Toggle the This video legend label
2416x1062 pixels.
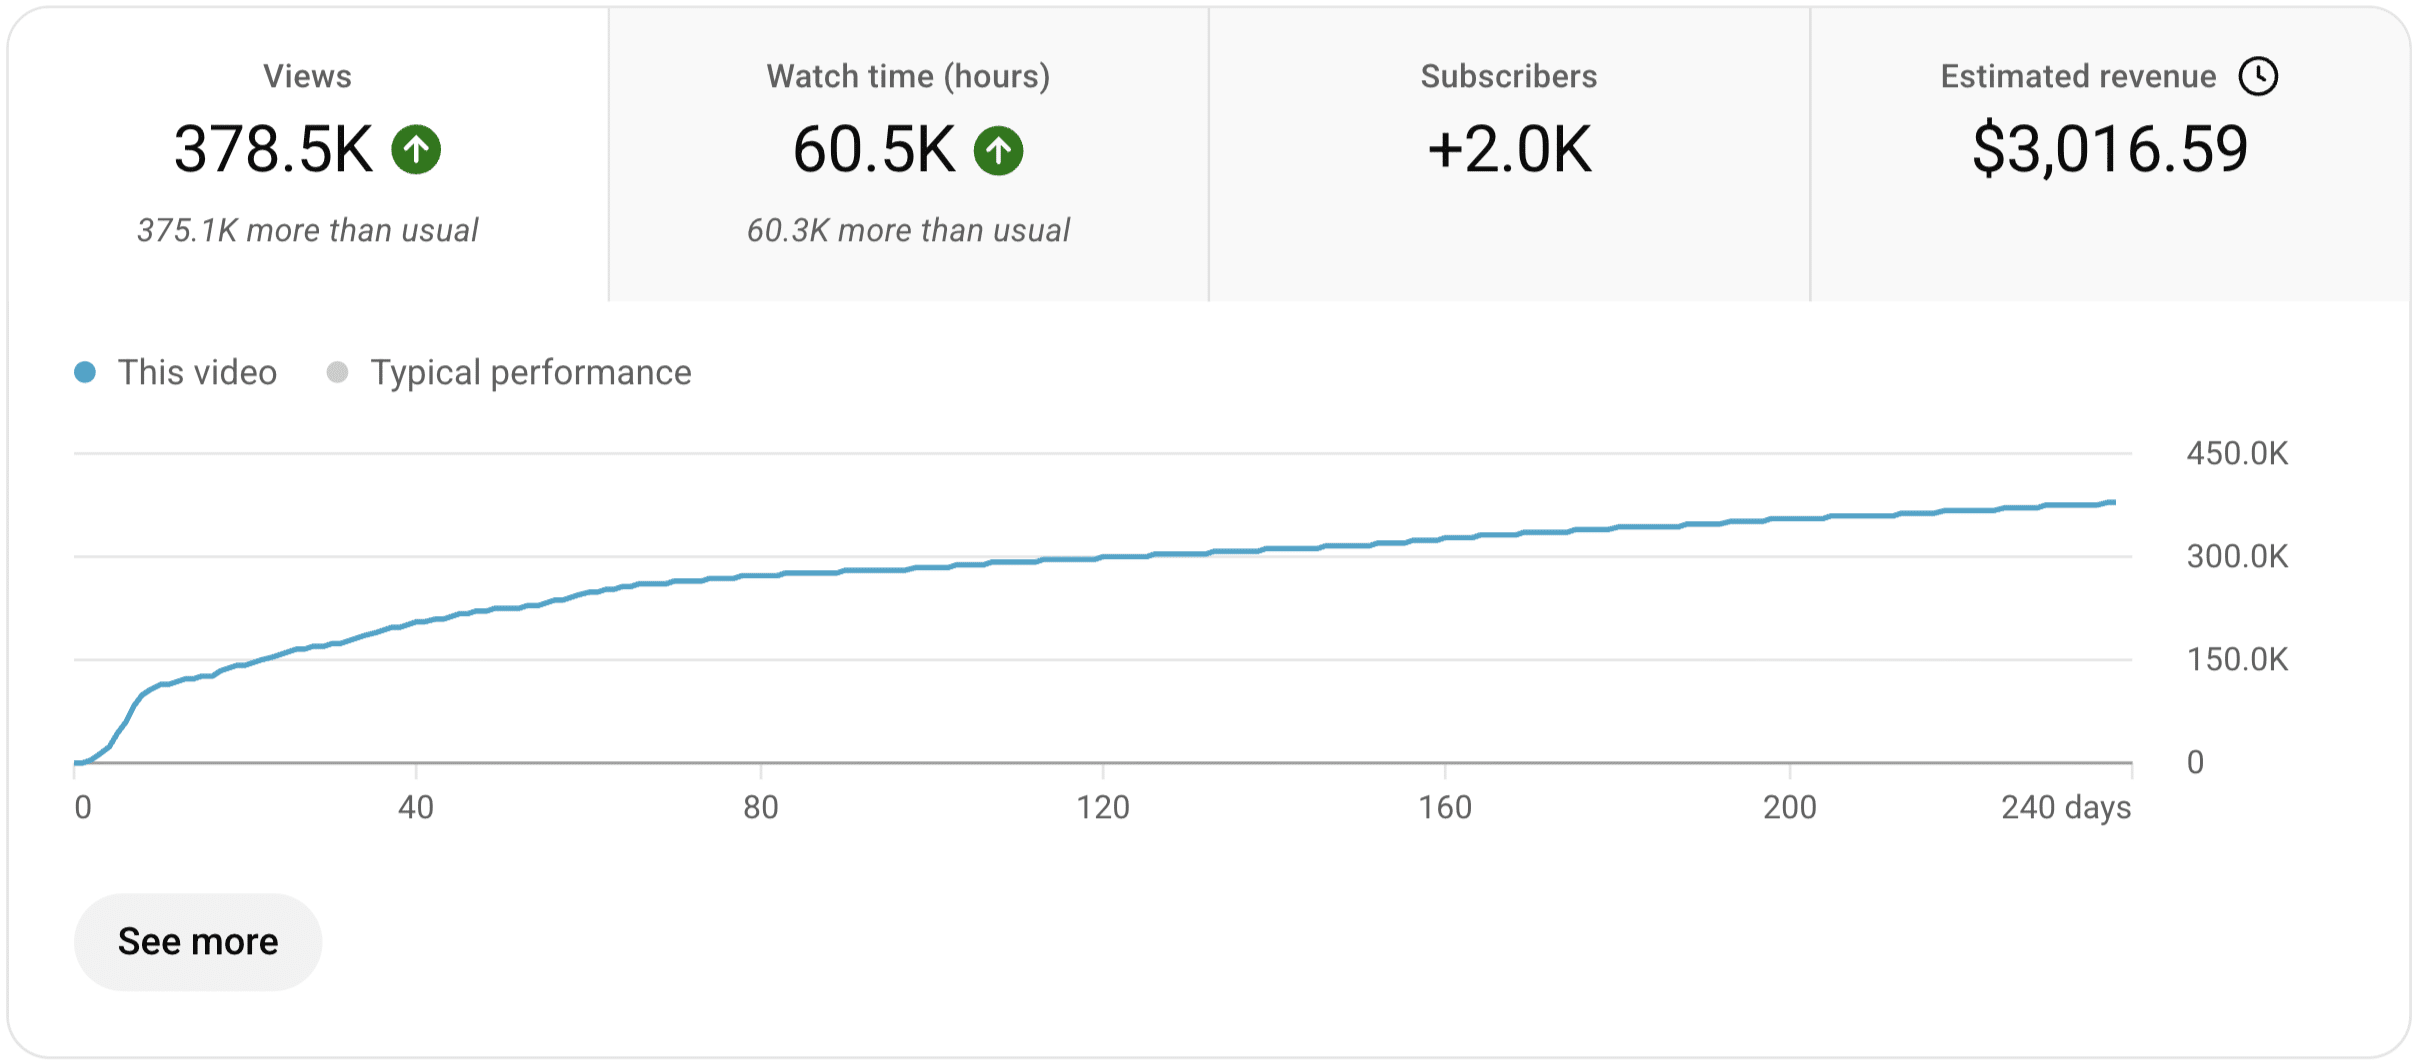coord(197,373)
